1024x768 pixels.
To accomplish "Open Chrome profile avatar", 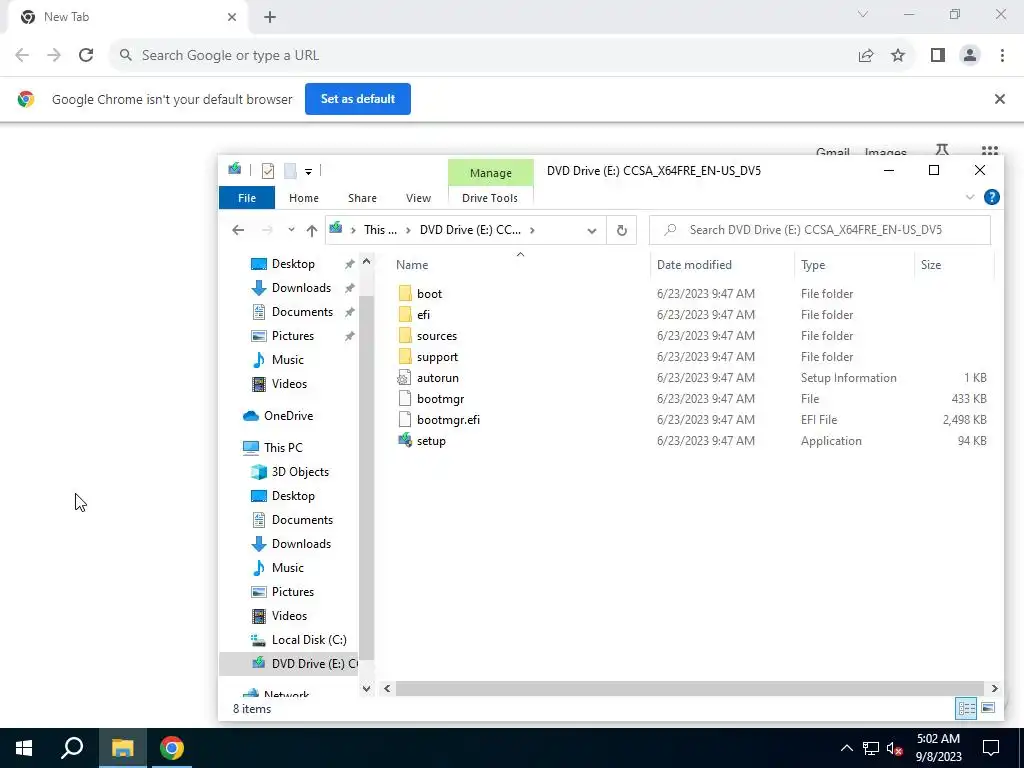I will pos(970,56).
